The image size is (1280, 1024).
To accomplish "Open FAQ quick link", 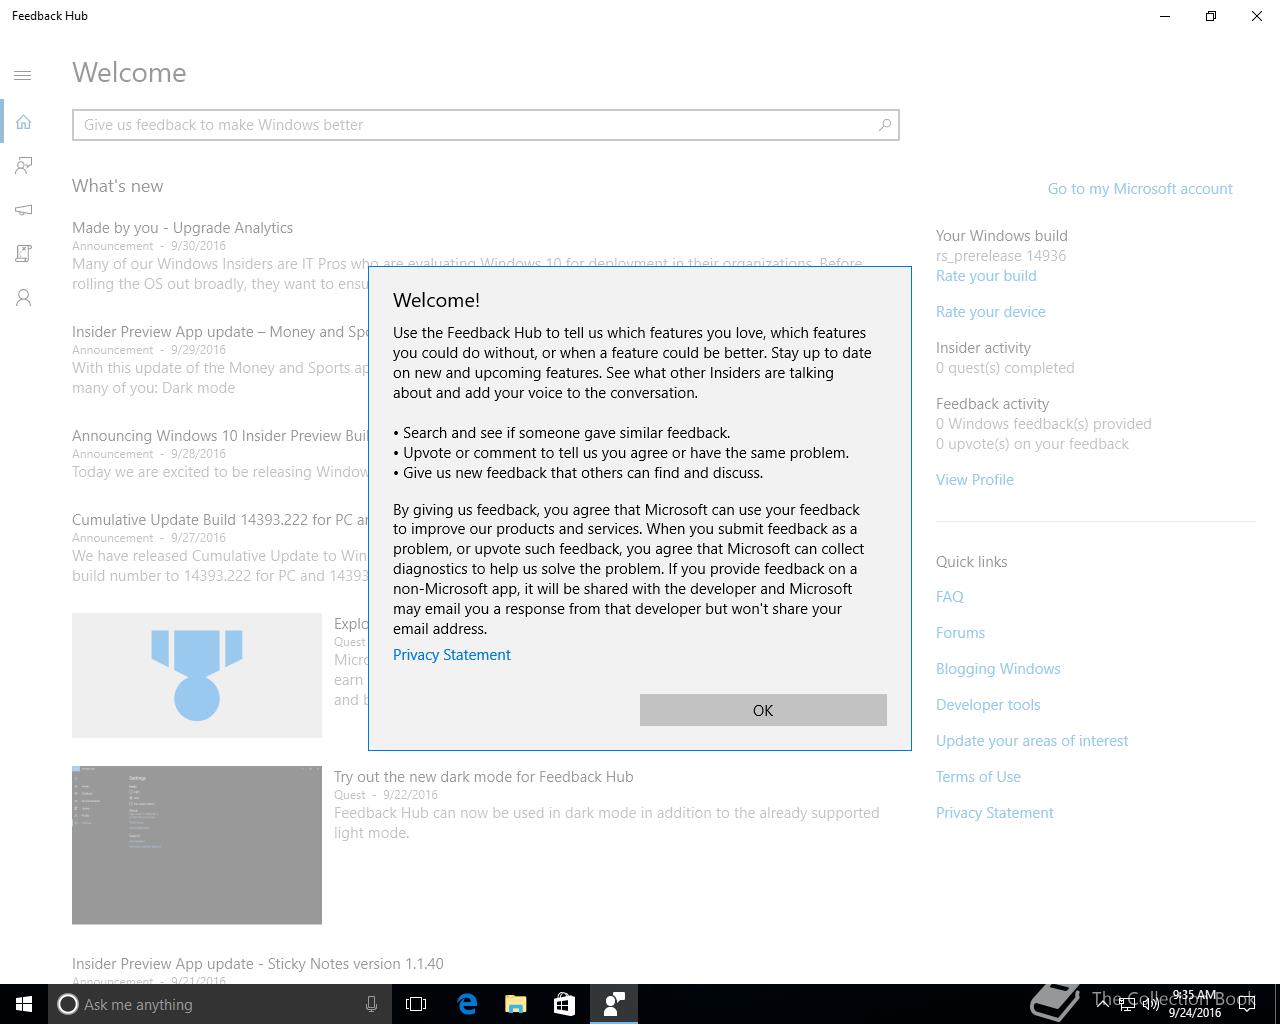I will (x=950, y=597).
